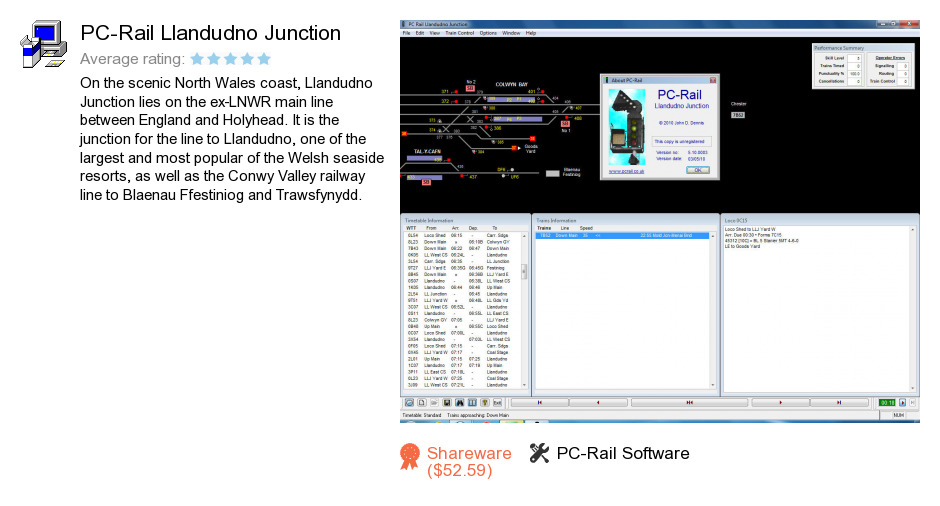Click the save diskette toolbar icon

click(x=447, y=403)
